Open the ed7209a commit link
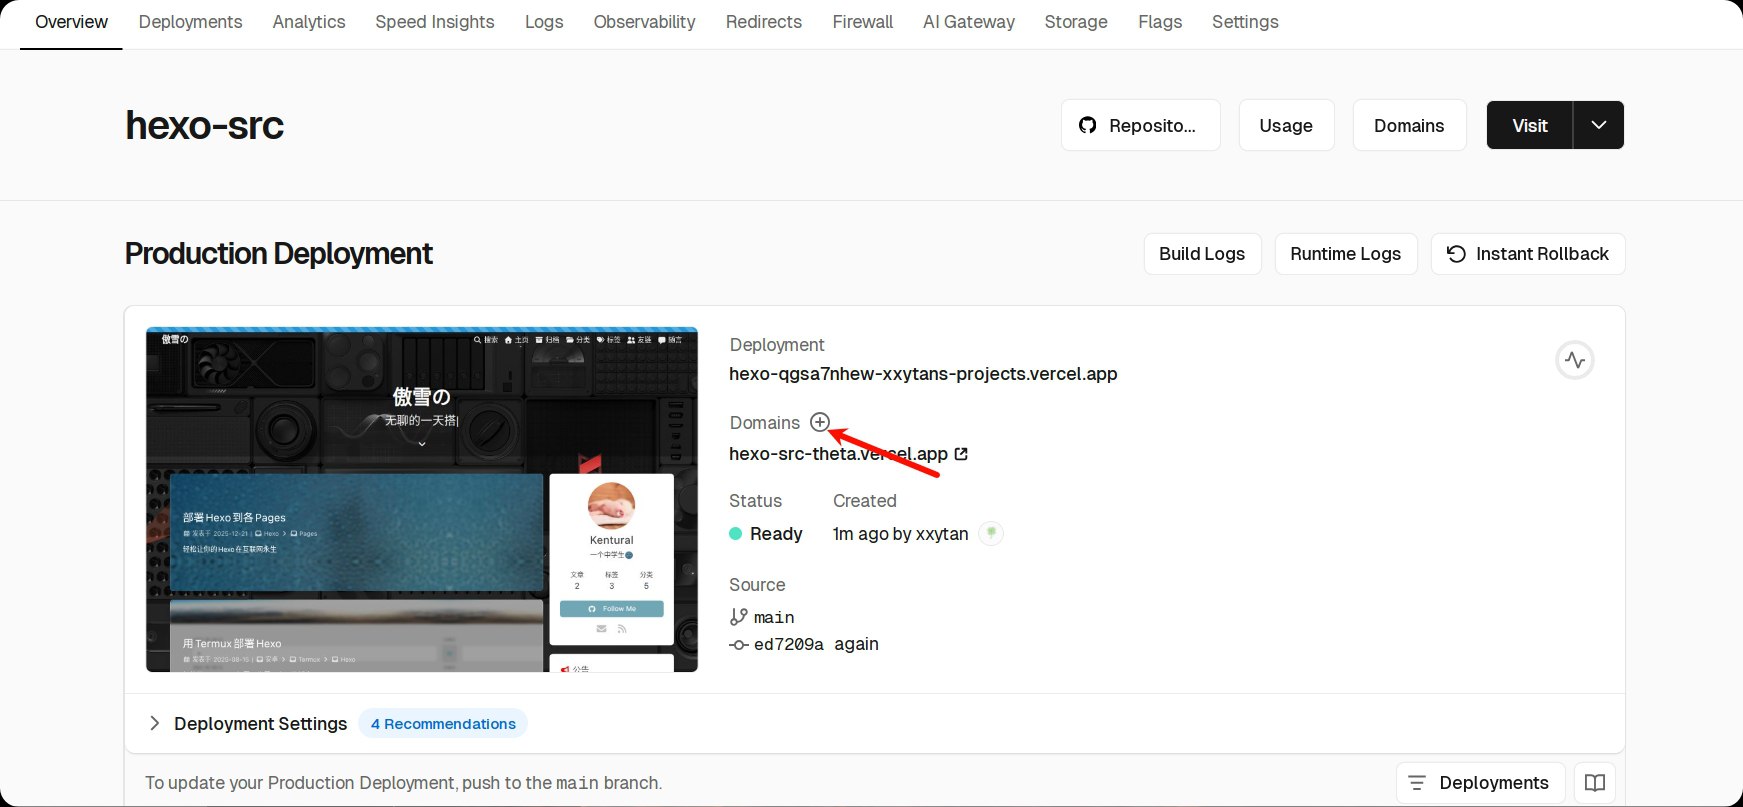The image size is (1743, 807). tap(788, 645)
